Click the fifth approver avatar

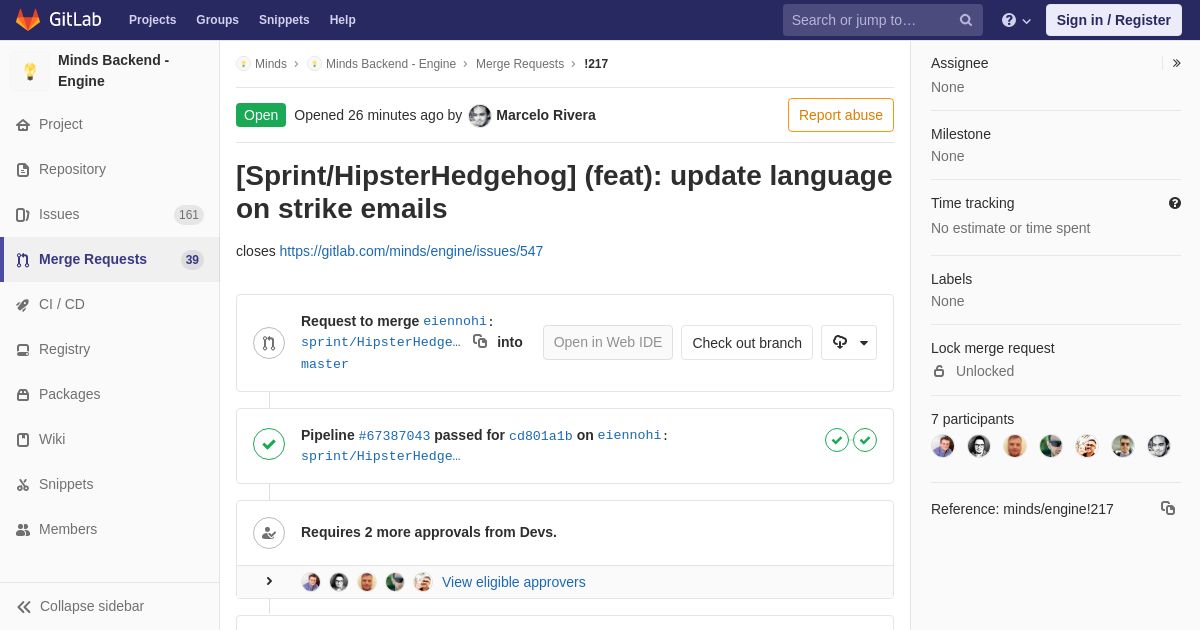(x=423, y=582)
